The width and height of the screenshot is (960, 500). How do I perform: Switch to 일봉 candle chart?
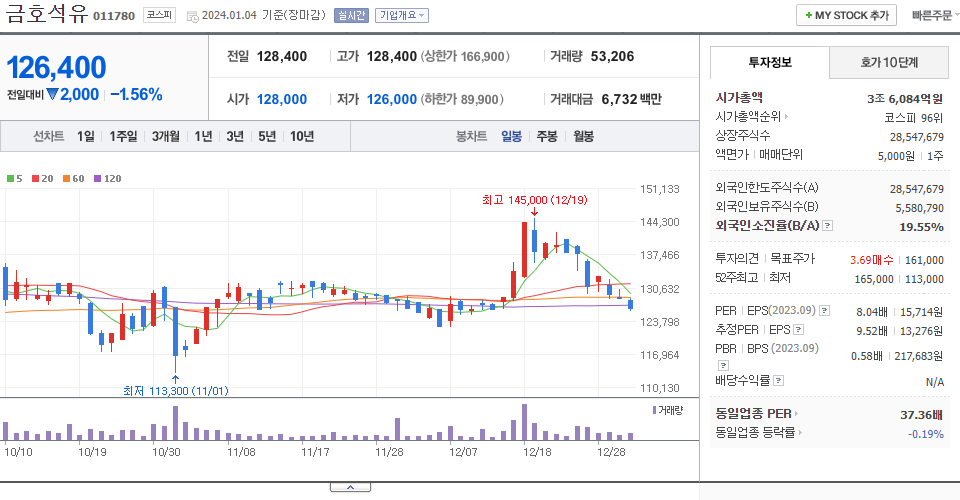(511, 136)
